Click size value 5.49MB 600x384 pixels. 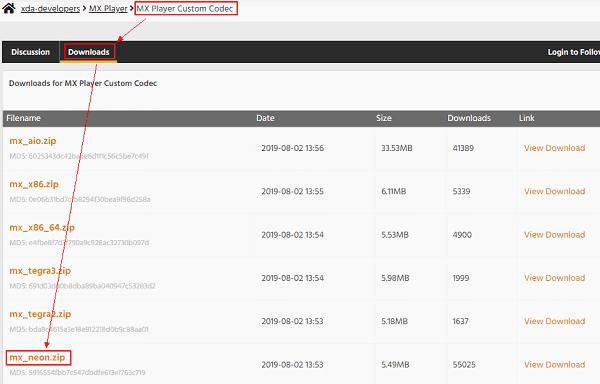tap(395, 364)
